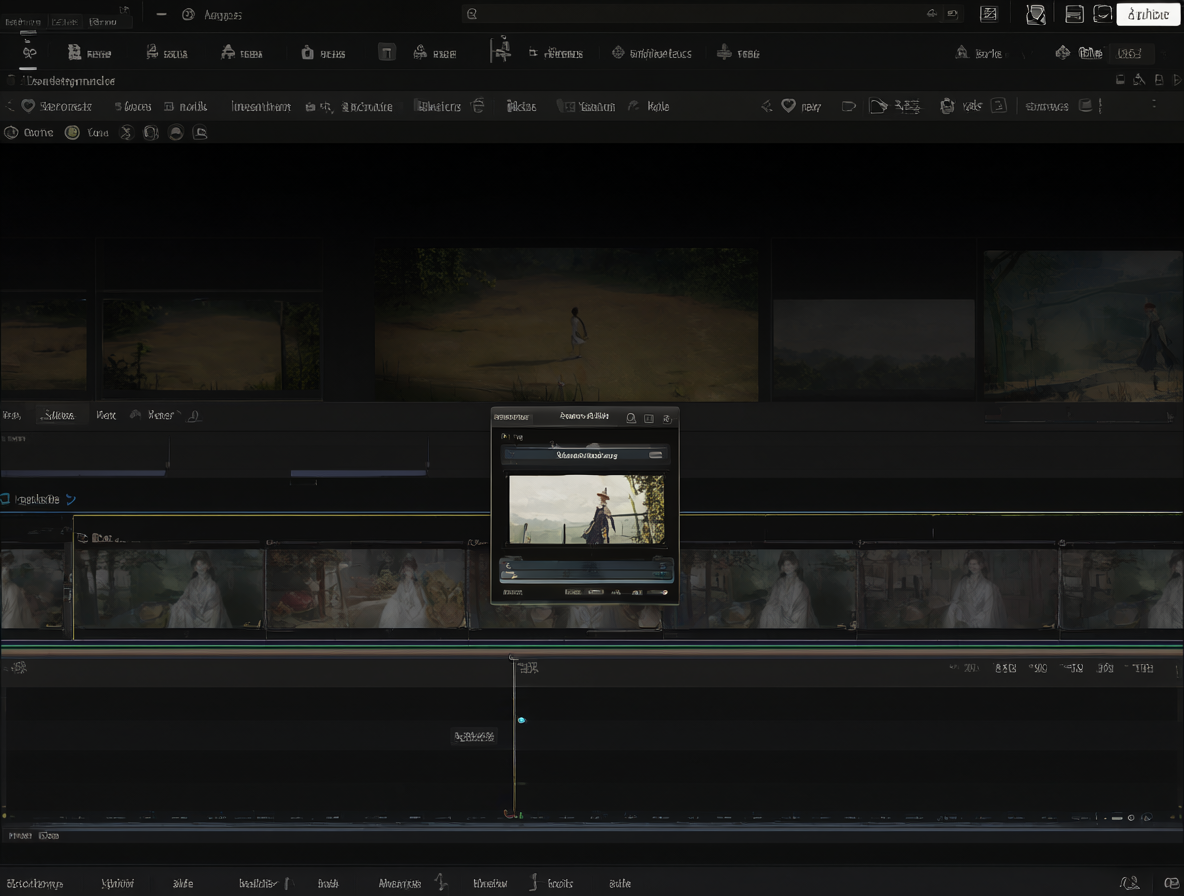This screenshot has height=896, width=1184.
Task: Click the folder export icon in the right toolbar
Action: click(877, 106)
